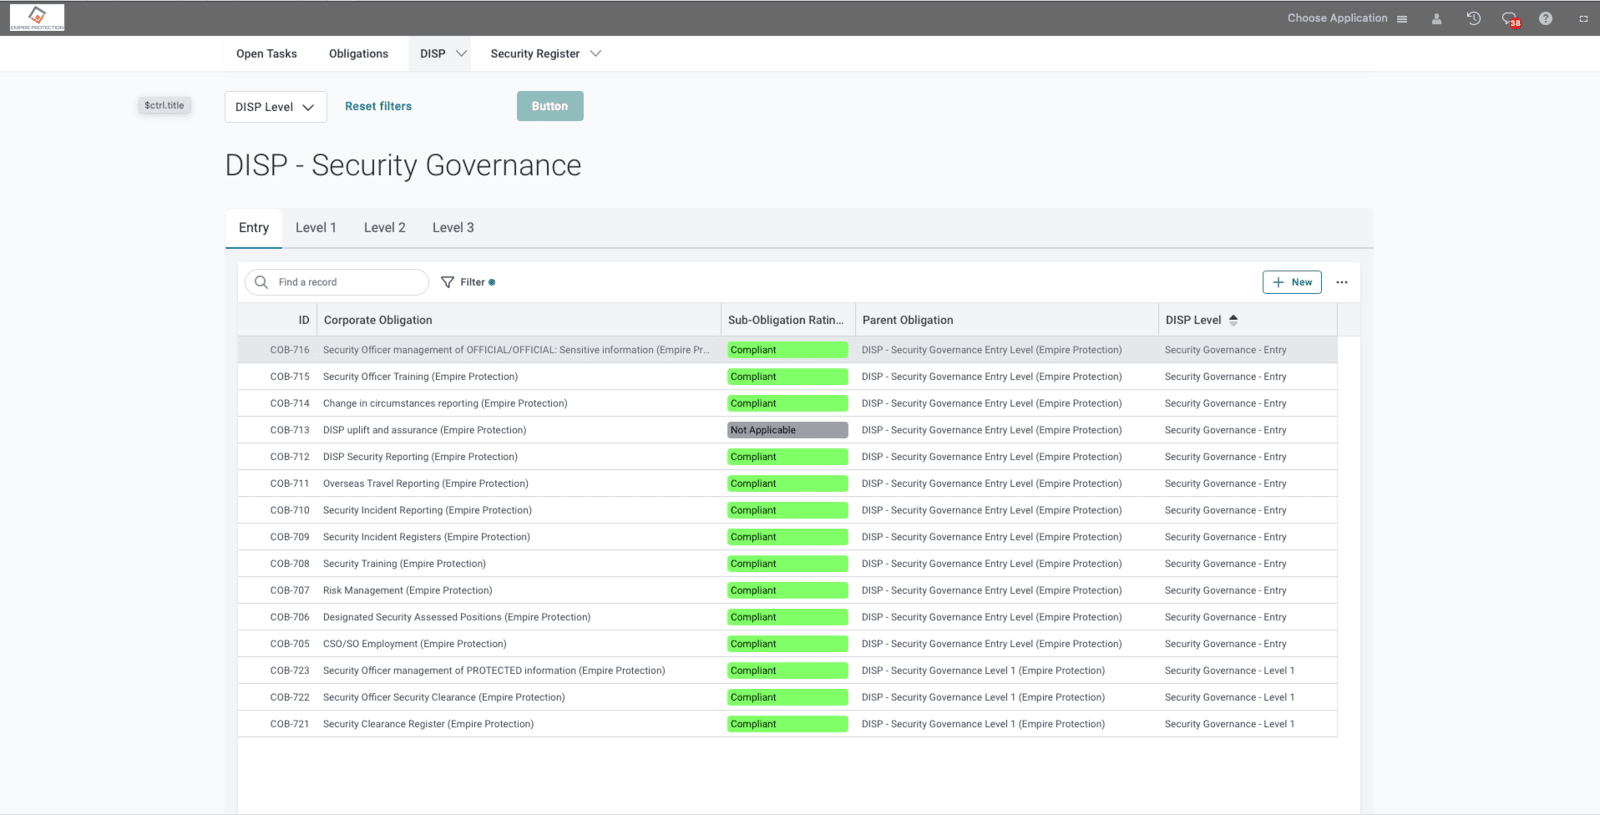Focus the Find a record search field
The height and width of the screenshot is (815, 1600).
(345, 282)
